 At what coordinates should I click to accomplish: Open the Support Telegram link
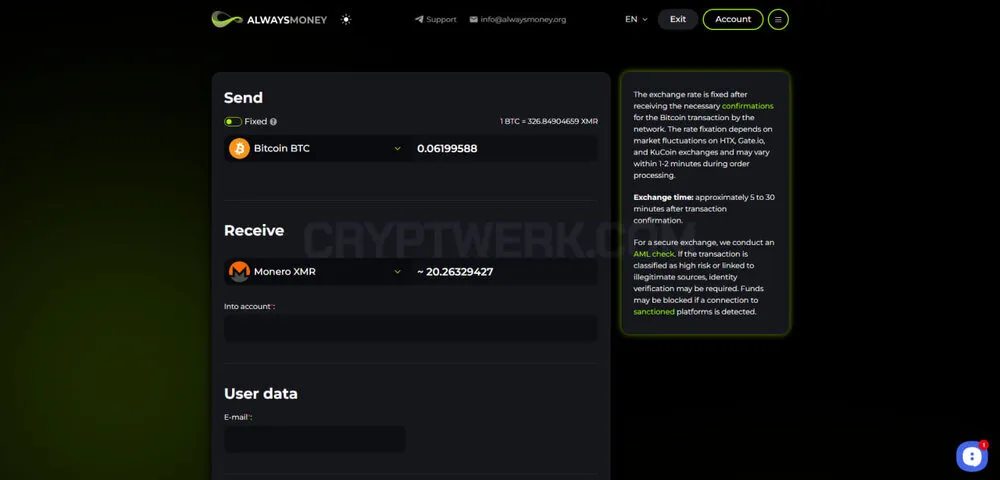click(436, 19)
